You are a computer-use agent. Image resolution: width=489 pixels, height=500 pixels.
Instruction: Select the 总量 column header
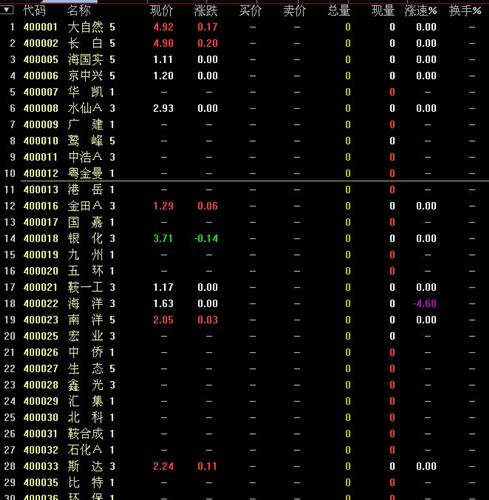coord(339,11)
